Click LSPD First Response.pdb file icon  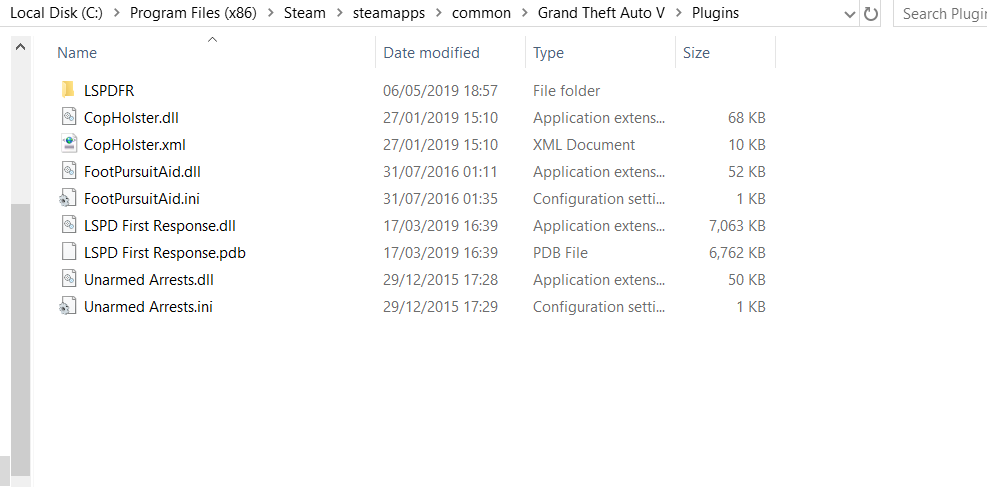click(x=69, y=253)
